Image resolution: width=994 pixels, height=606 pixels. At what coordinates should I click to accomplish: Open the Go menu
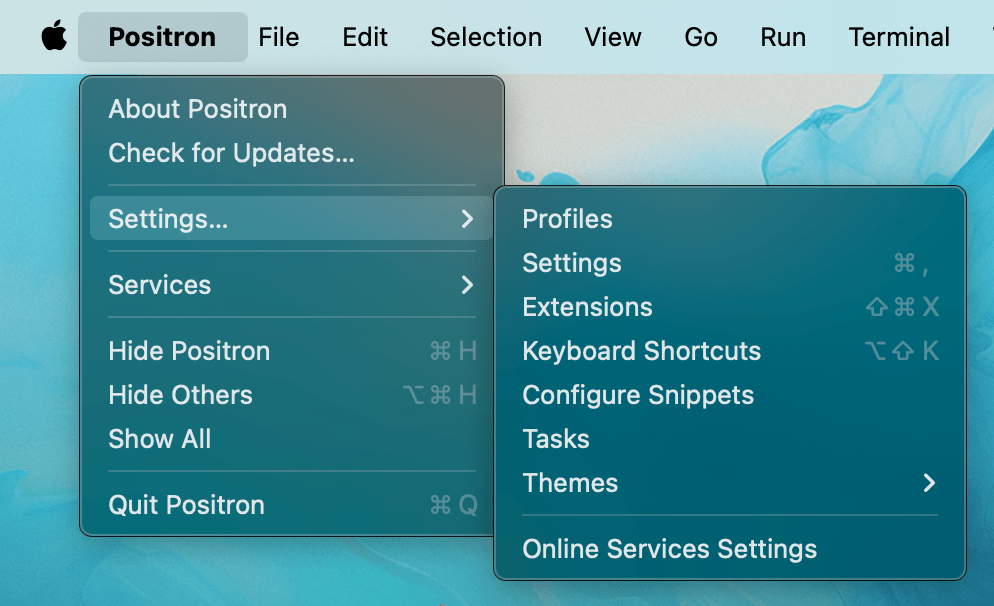point(701,37)
